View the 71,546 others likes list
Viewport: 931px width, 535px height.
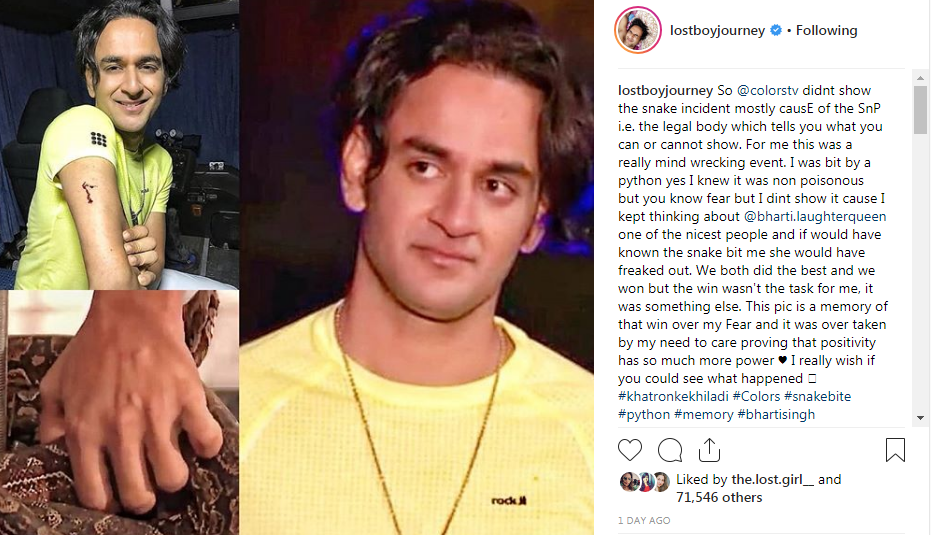coord(719,498)
